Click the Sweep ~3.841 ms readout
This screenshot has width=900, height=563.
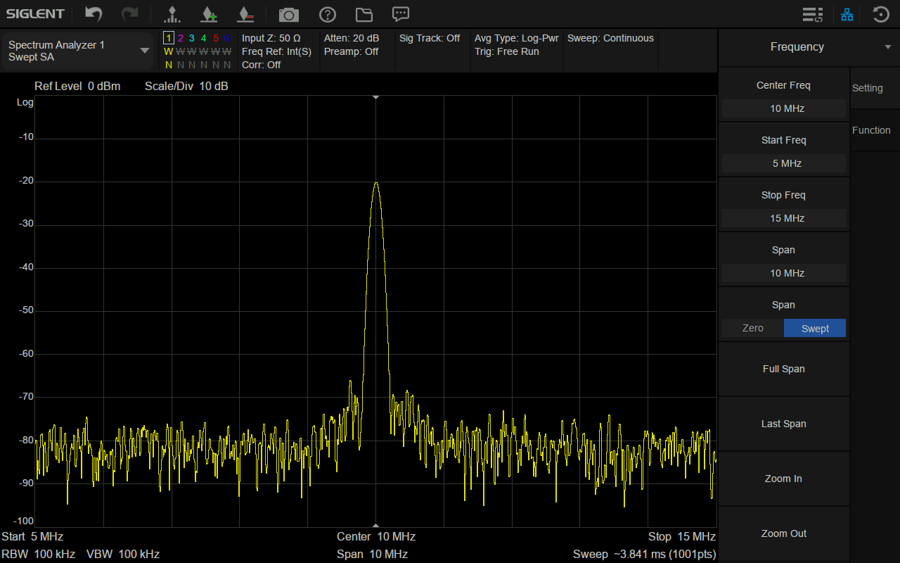click(644, 554)
